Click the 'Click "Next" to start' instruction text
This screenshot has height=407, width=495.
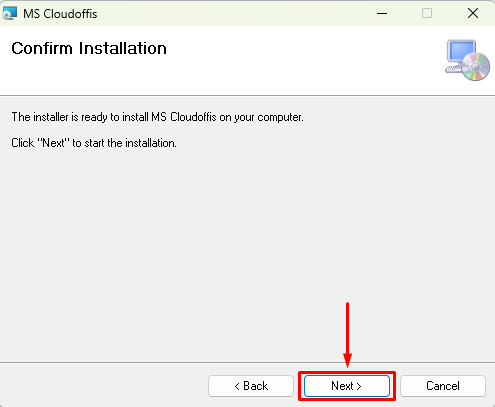[x=94, y=143]
